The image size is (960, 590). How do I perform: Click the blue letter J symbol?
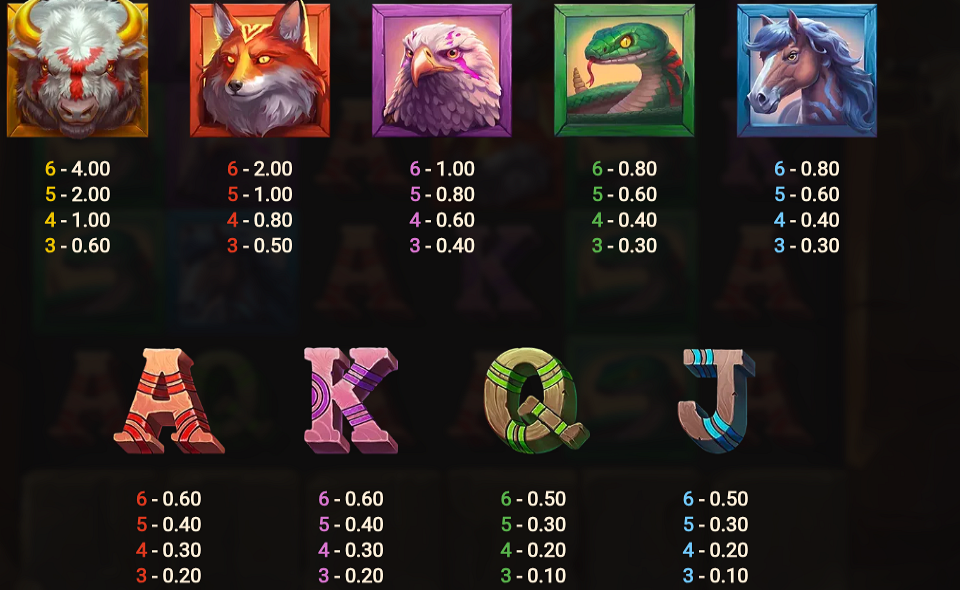(x=716, y=401)
